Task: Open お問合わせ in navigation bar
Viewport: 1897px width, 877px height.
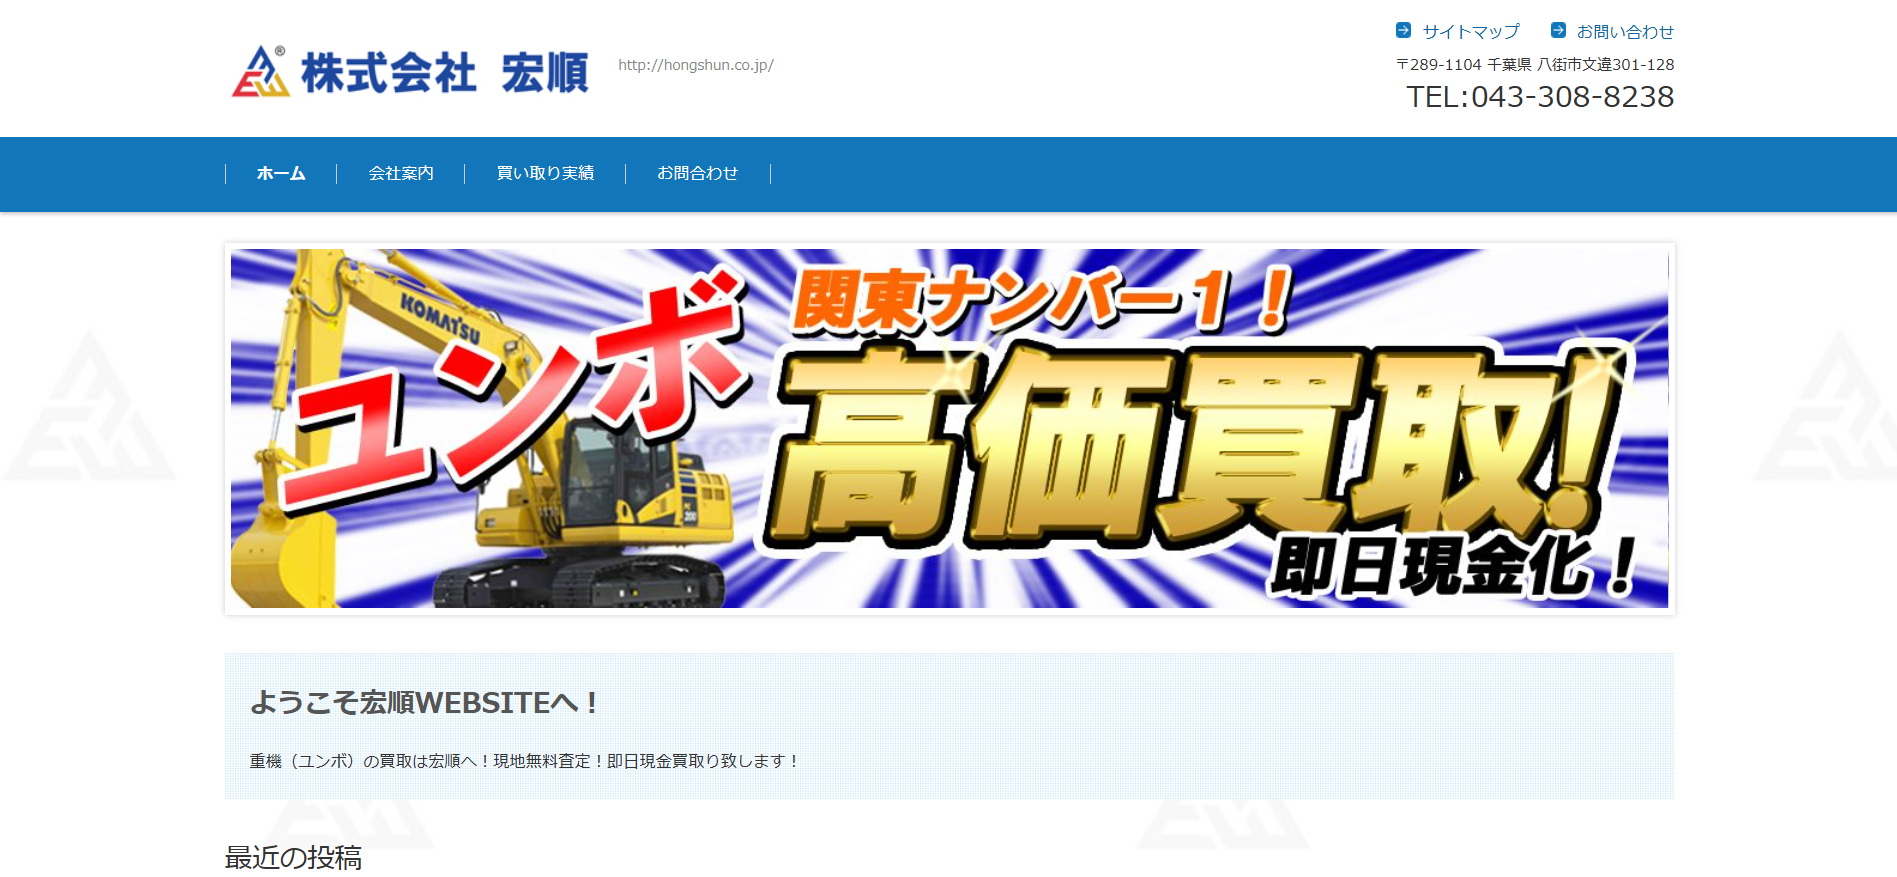Action: 697,173
